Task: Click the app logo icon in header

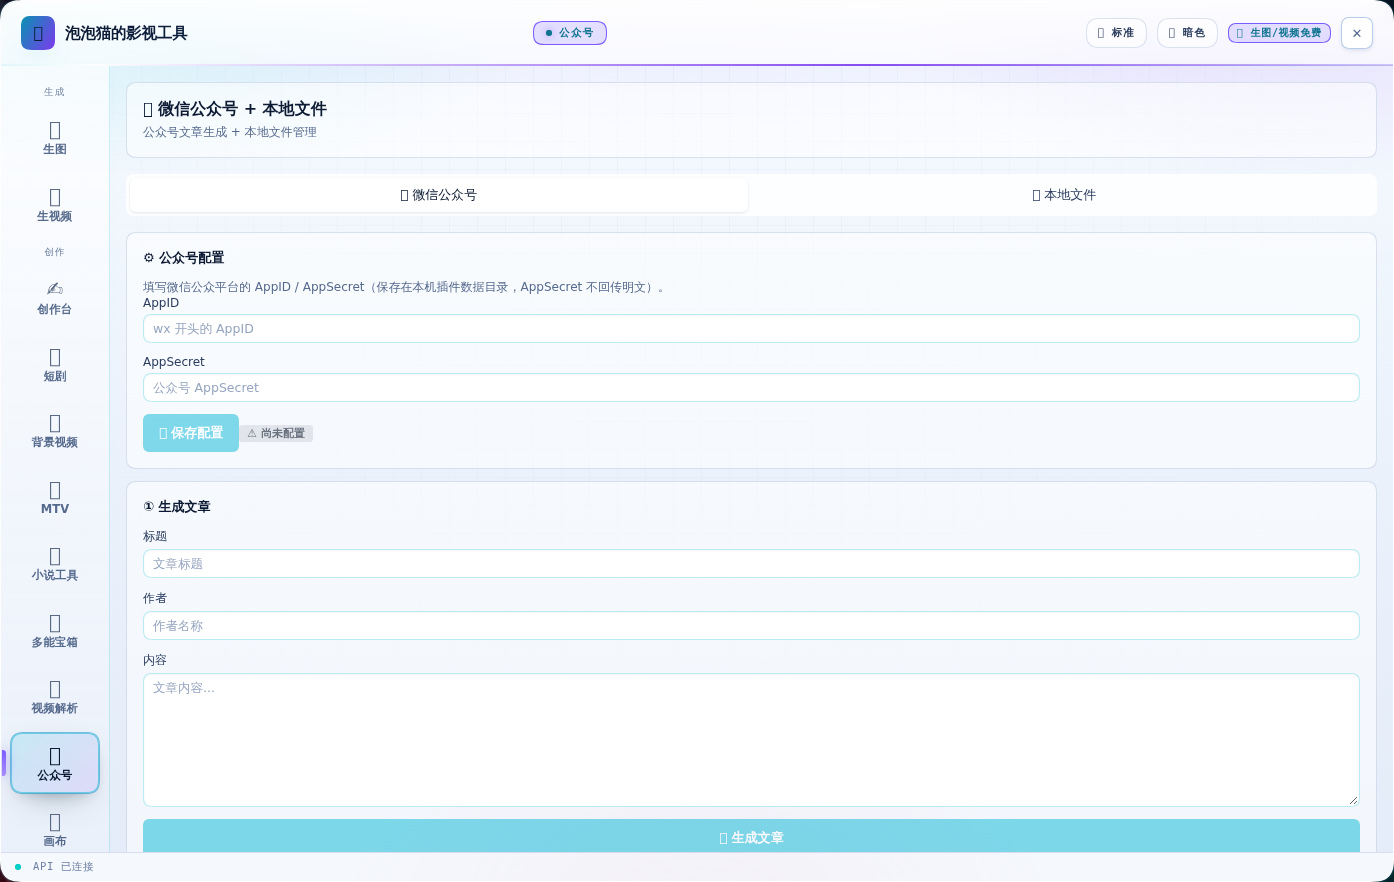Action: (38, 33)
